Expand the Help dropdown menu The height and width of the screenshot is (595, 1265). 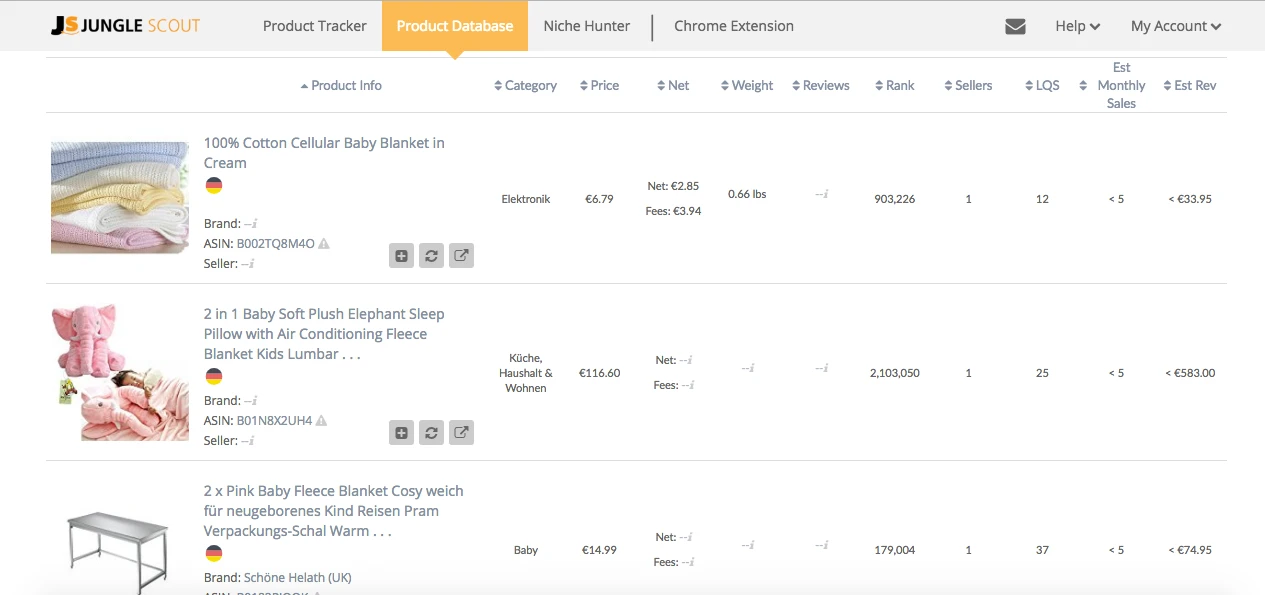pos(1078,26)
